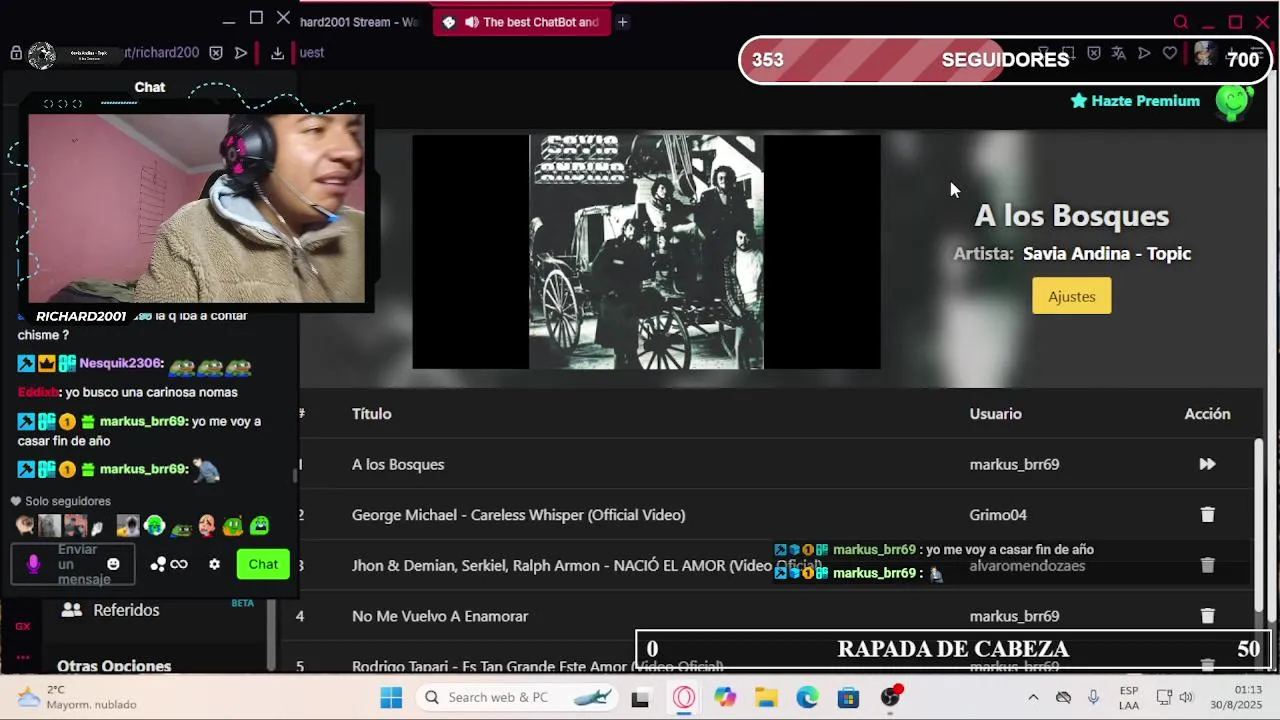Open the emoji picker smiley in chat
Screen dimensions: 1280x720
coord(113,565)
